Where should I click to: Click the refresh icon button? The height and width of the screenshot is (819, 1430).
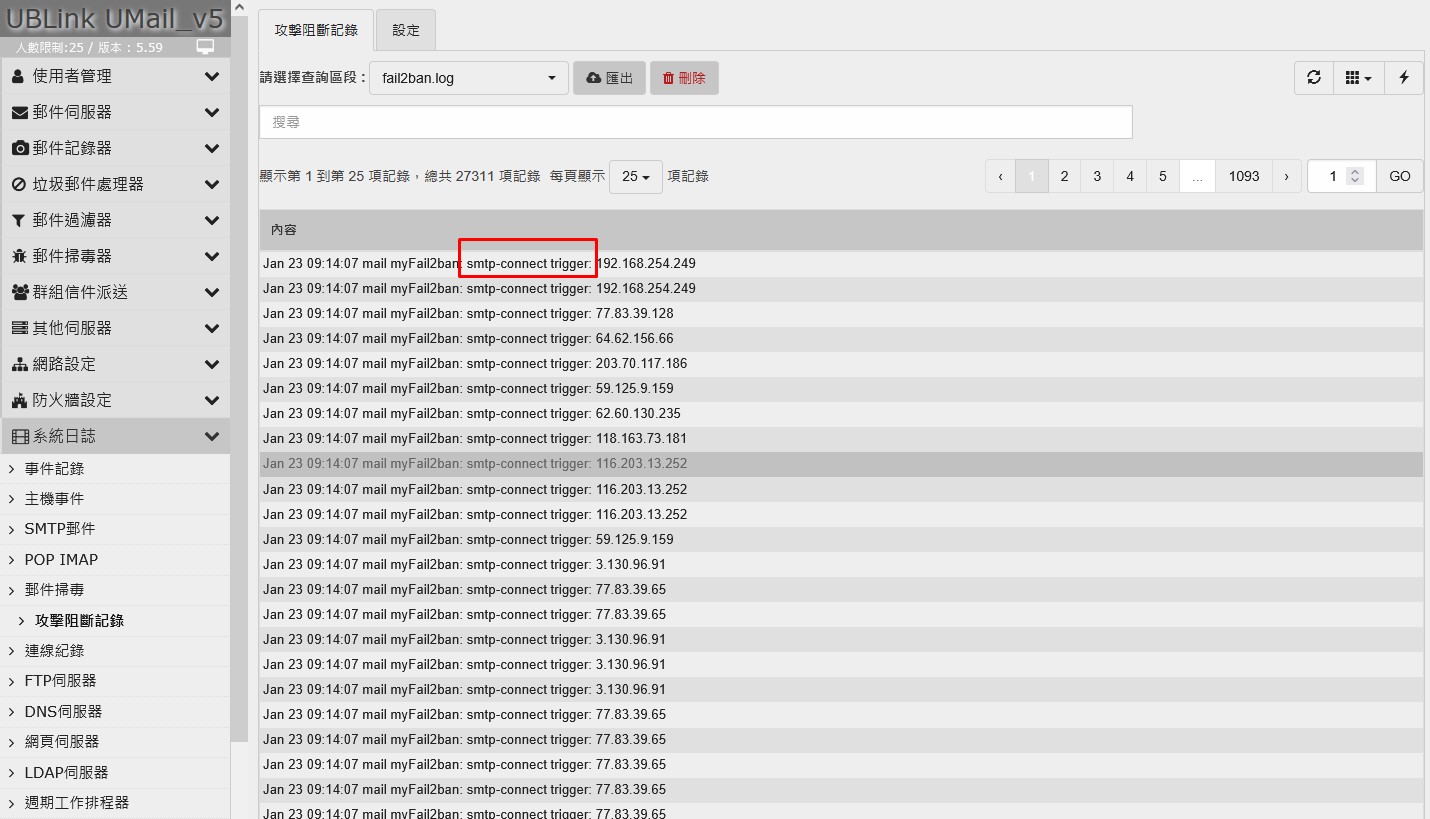[x=1314, y=78]
